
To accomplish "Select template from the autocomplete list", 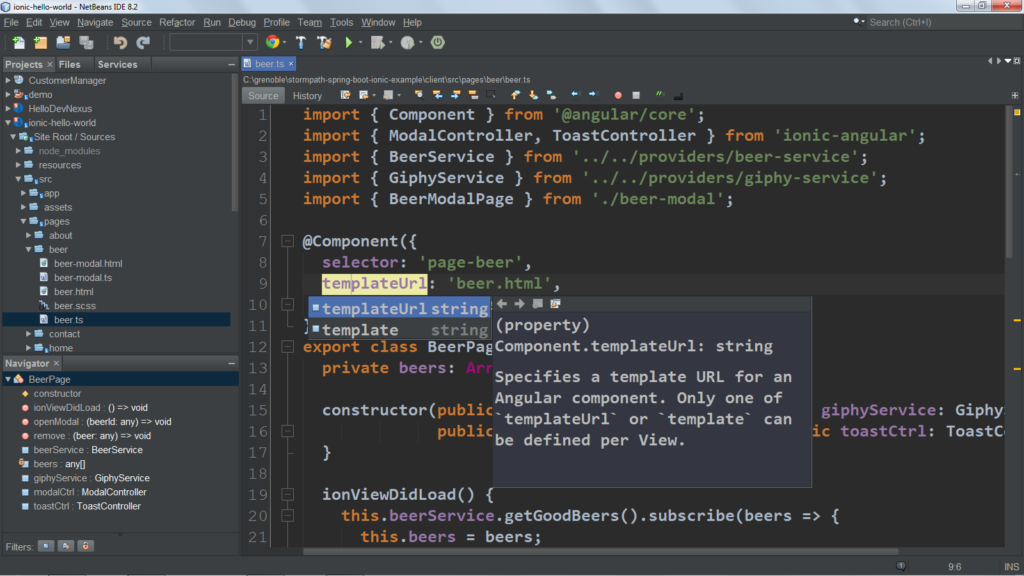I will coord(360,329).
